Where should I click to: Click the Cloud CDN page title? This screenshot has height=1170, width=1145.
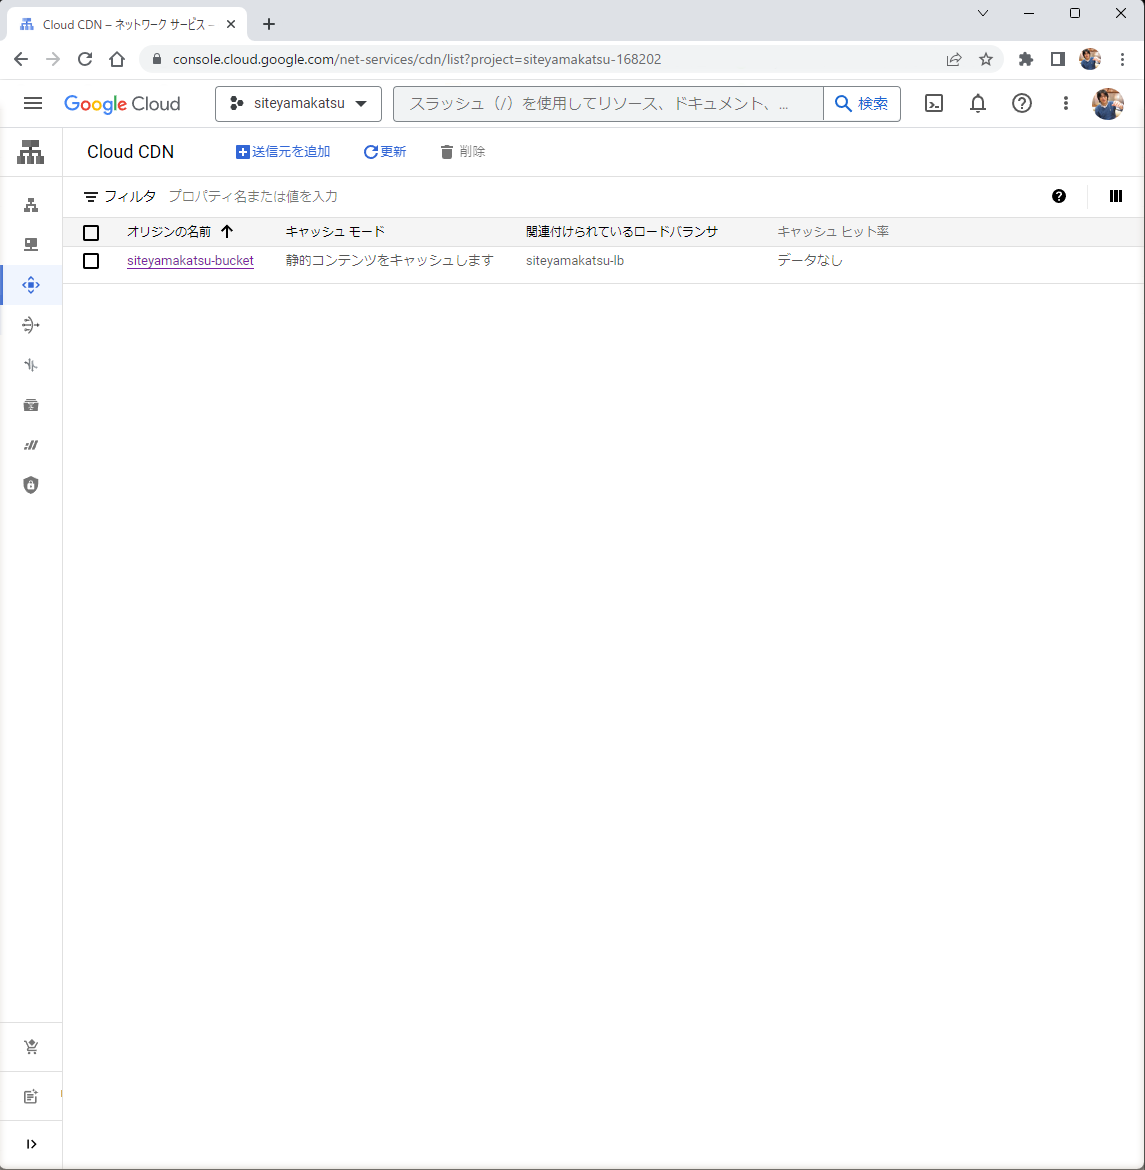click(131, 152)
